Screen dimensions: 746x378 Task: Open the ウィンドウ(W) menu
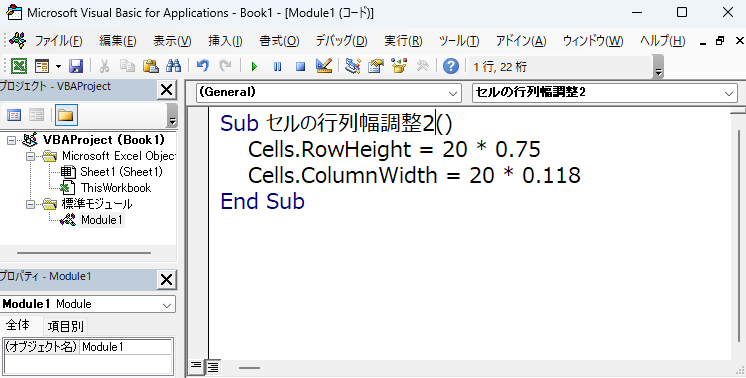pyautogui.click(x=593, y=41)
